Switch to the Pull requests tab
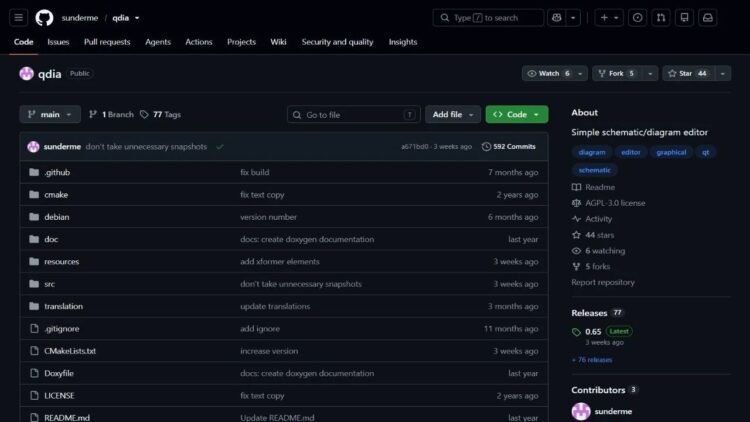The width and height of the screenshot is (750, 422). pyautogui.click(x=107, y=42)
